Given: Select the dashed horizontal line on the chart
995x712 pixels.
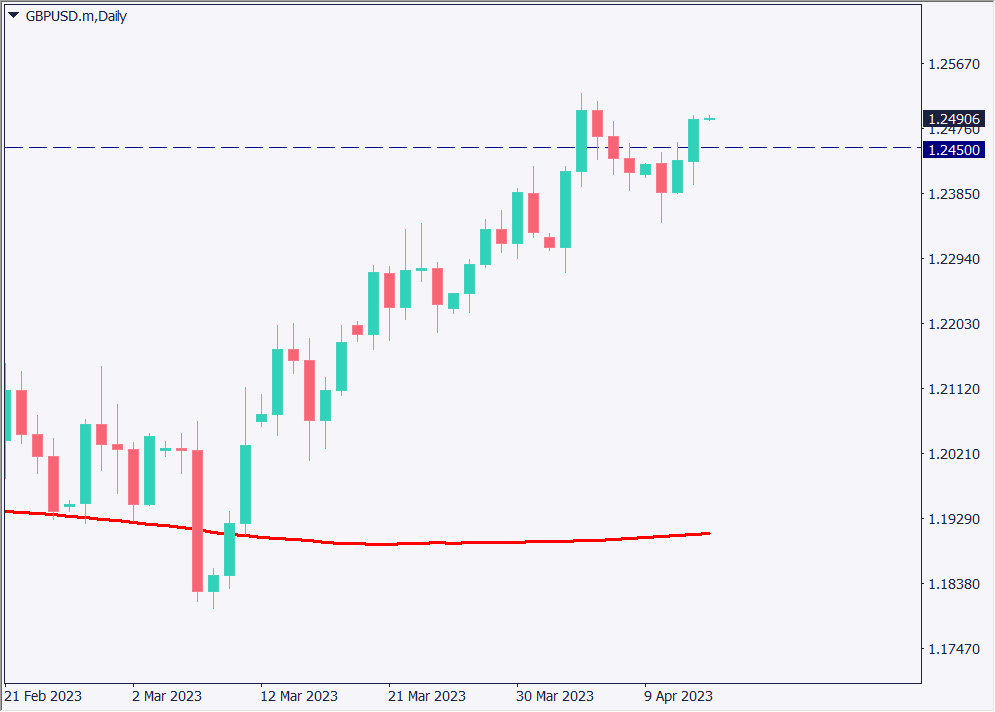Looking at the screenshot, I should (300, 147).
